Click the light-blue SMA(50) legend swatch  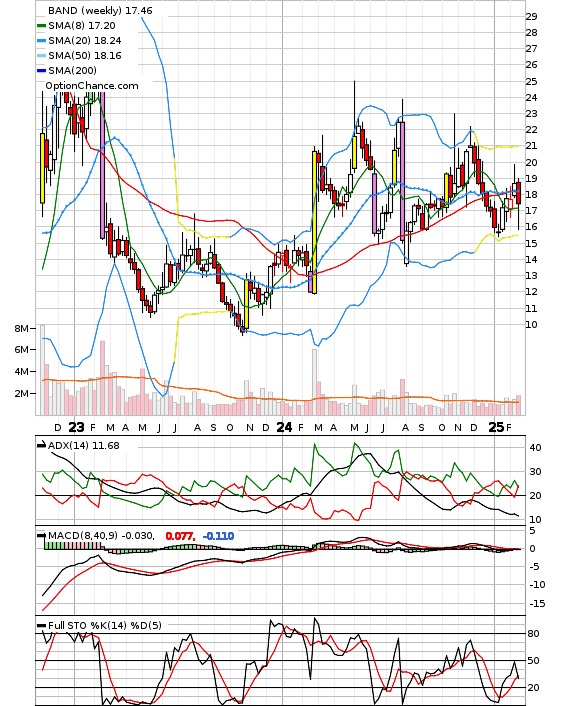[41, 56]
